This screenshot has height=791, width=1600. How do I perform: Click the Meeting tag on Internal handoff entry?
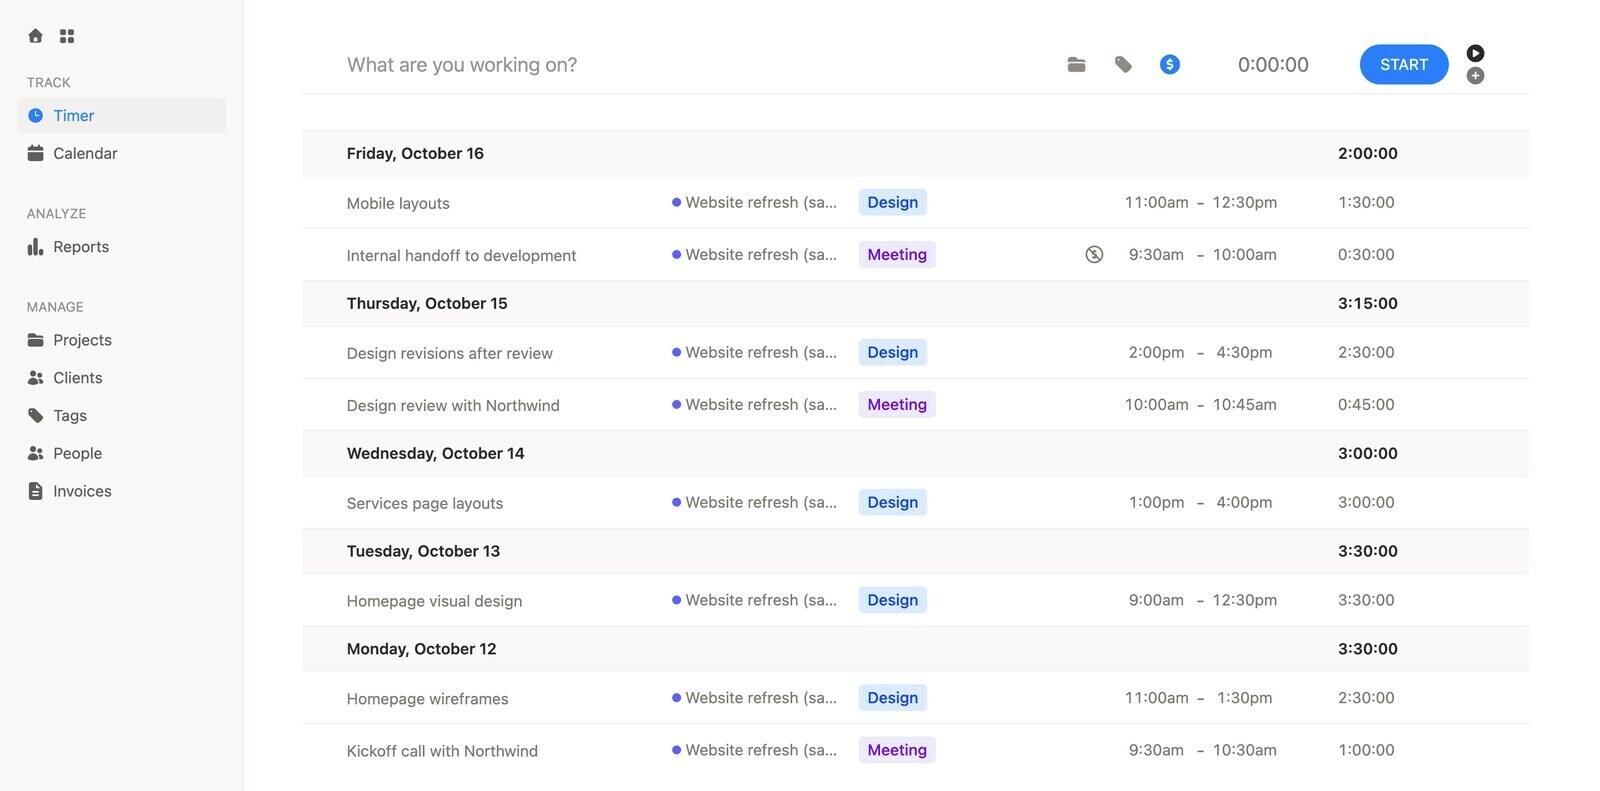coord(897,254)
